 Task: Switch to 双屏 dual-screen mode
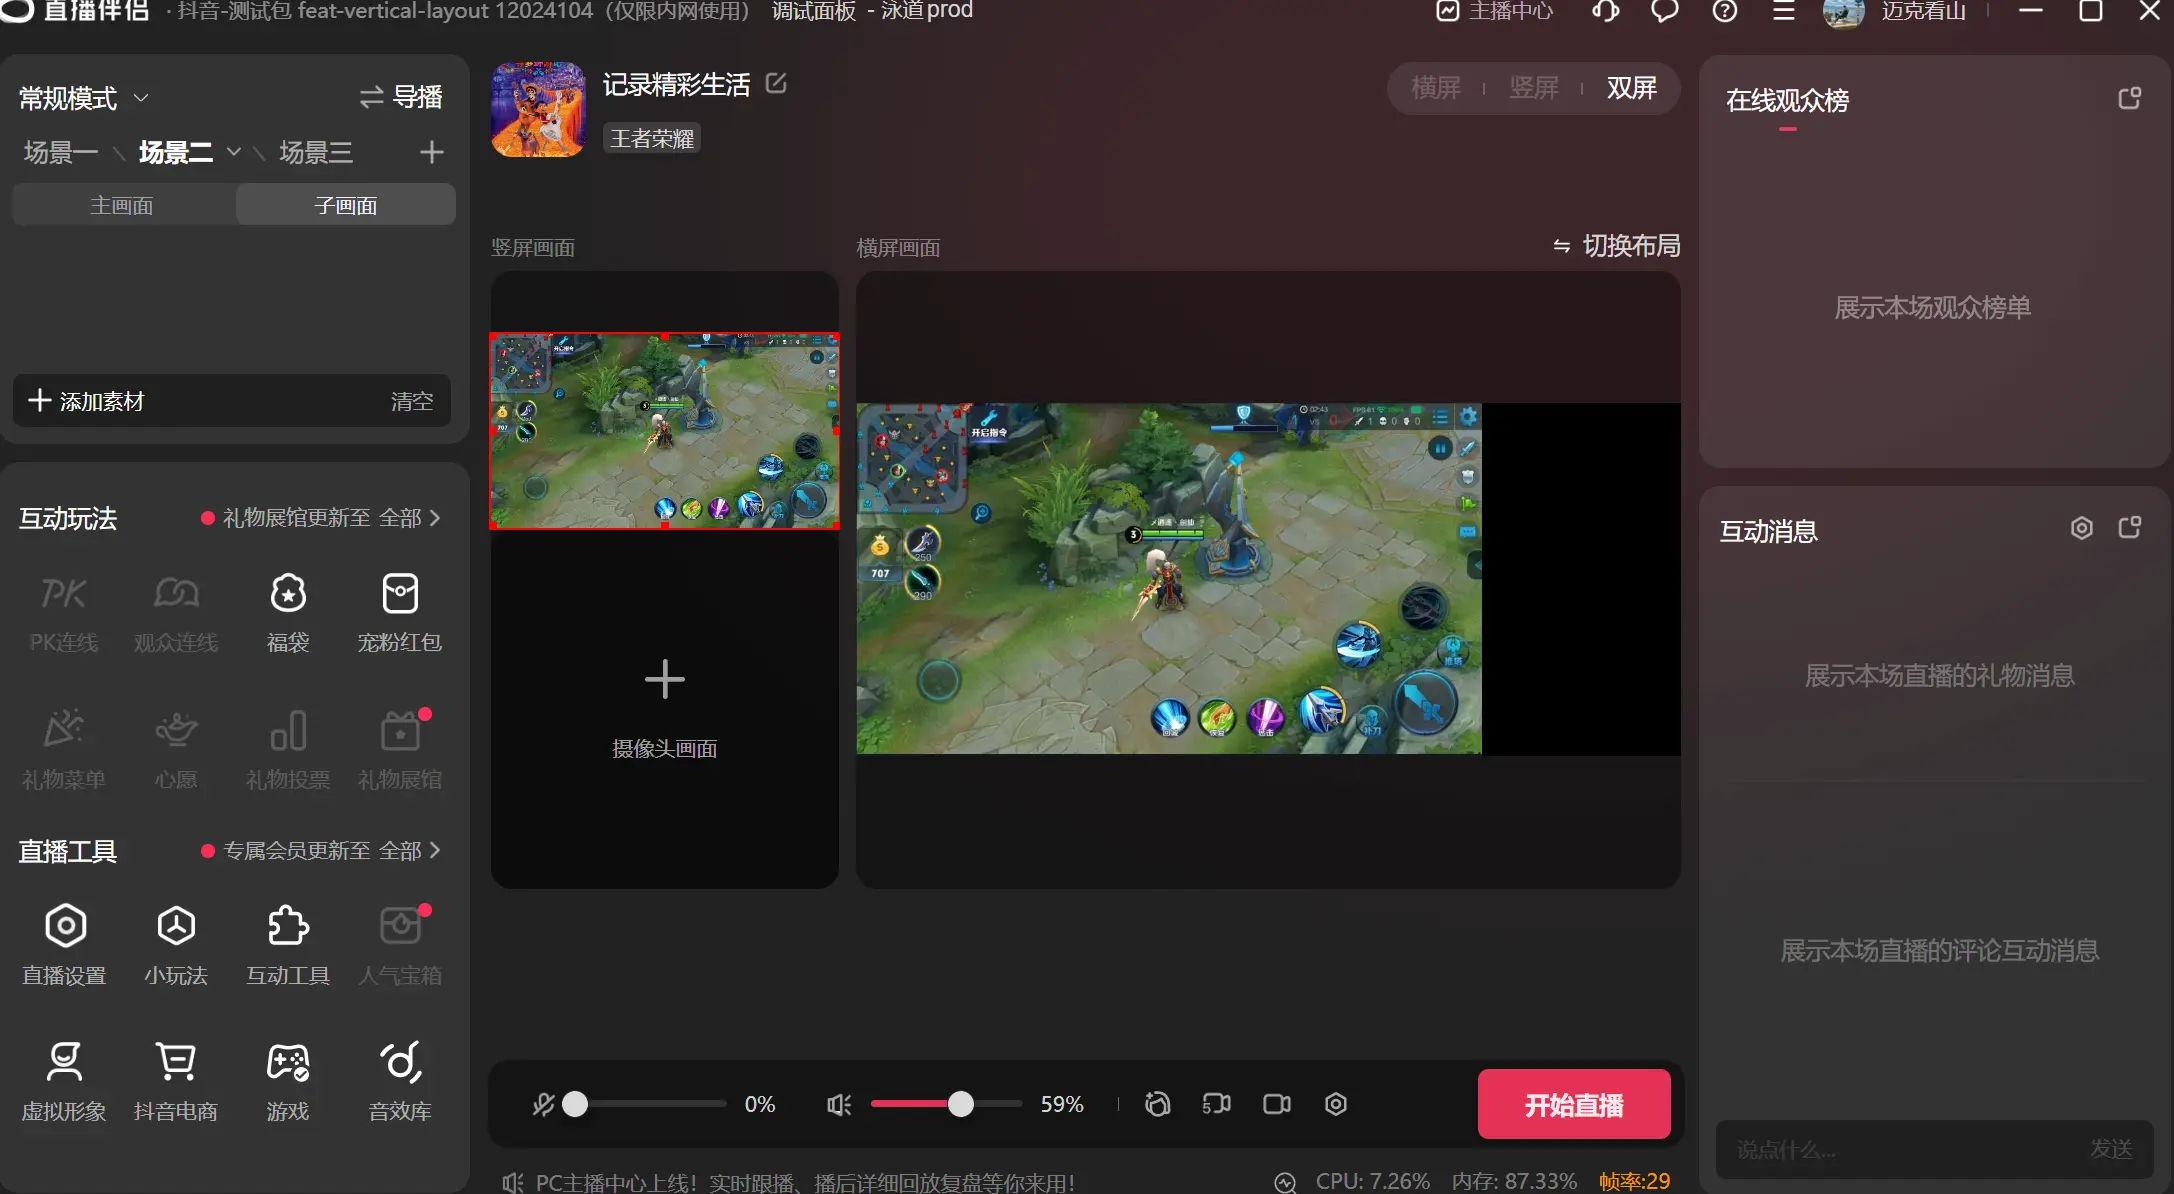[x=1632, y=88]
